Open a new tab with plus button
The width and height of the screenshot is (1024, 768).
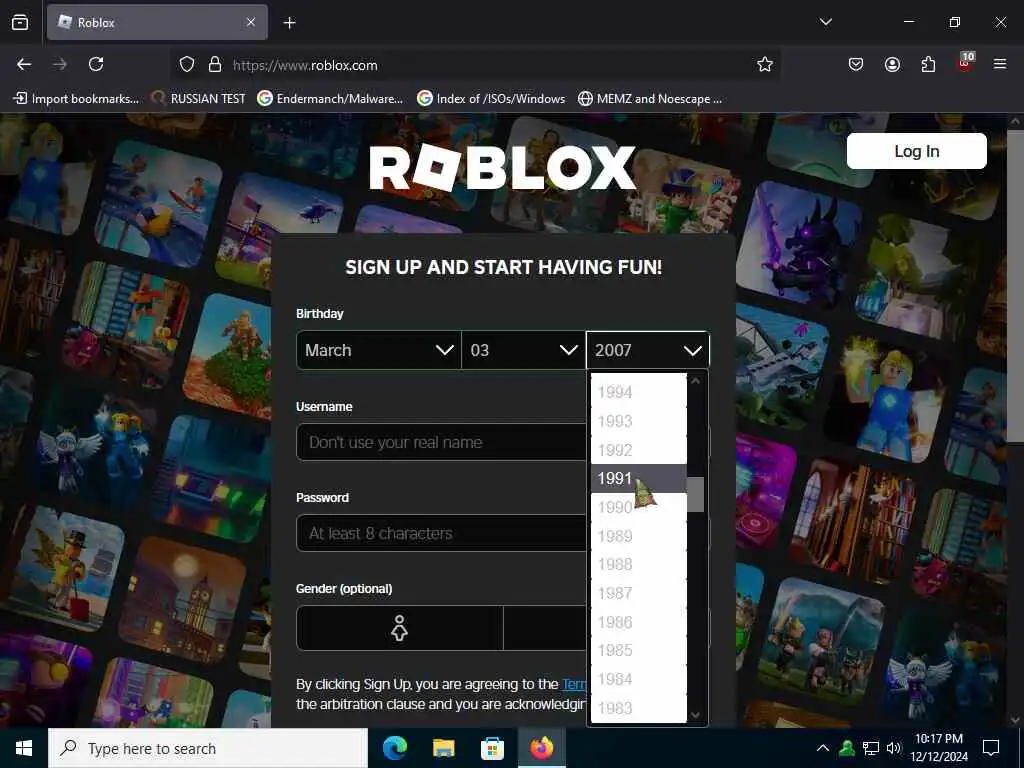[289, 23]
